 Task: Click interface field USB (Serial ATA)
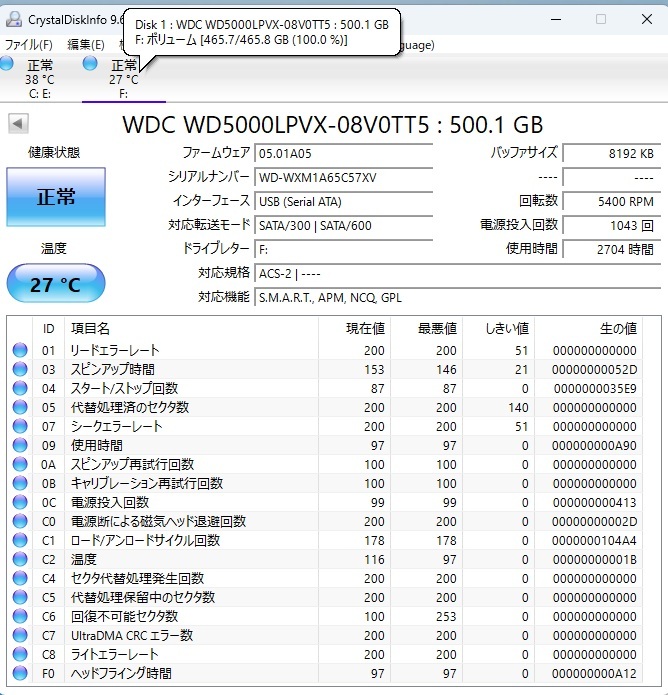pos(344,201)
